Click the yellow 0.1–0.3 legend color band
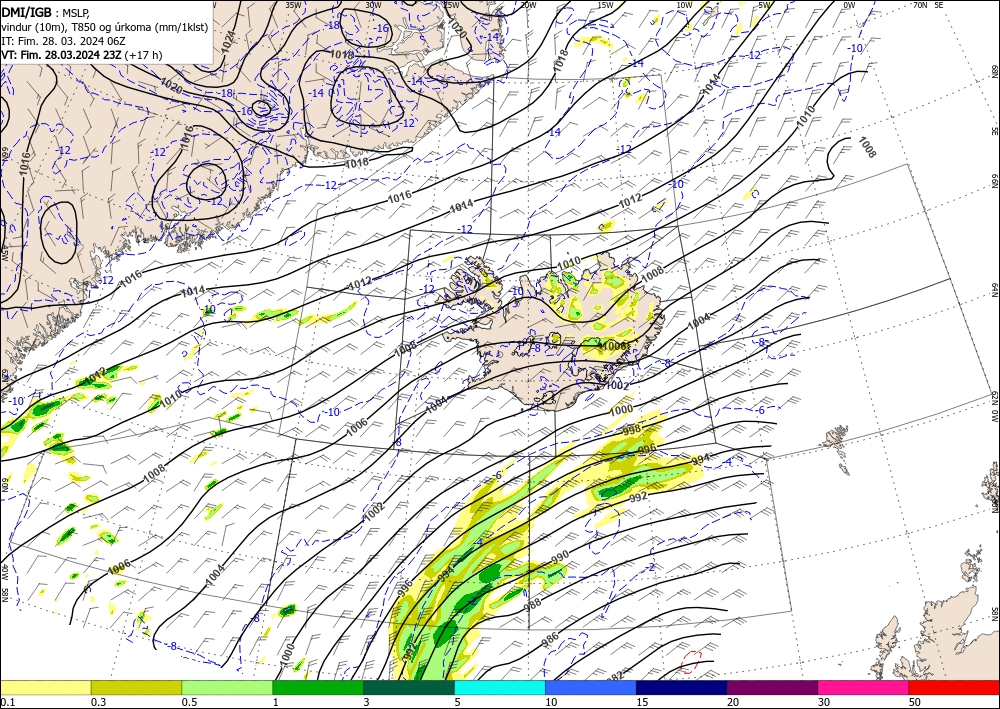Screen dimensions: 1000x709 tap(45, 687)
